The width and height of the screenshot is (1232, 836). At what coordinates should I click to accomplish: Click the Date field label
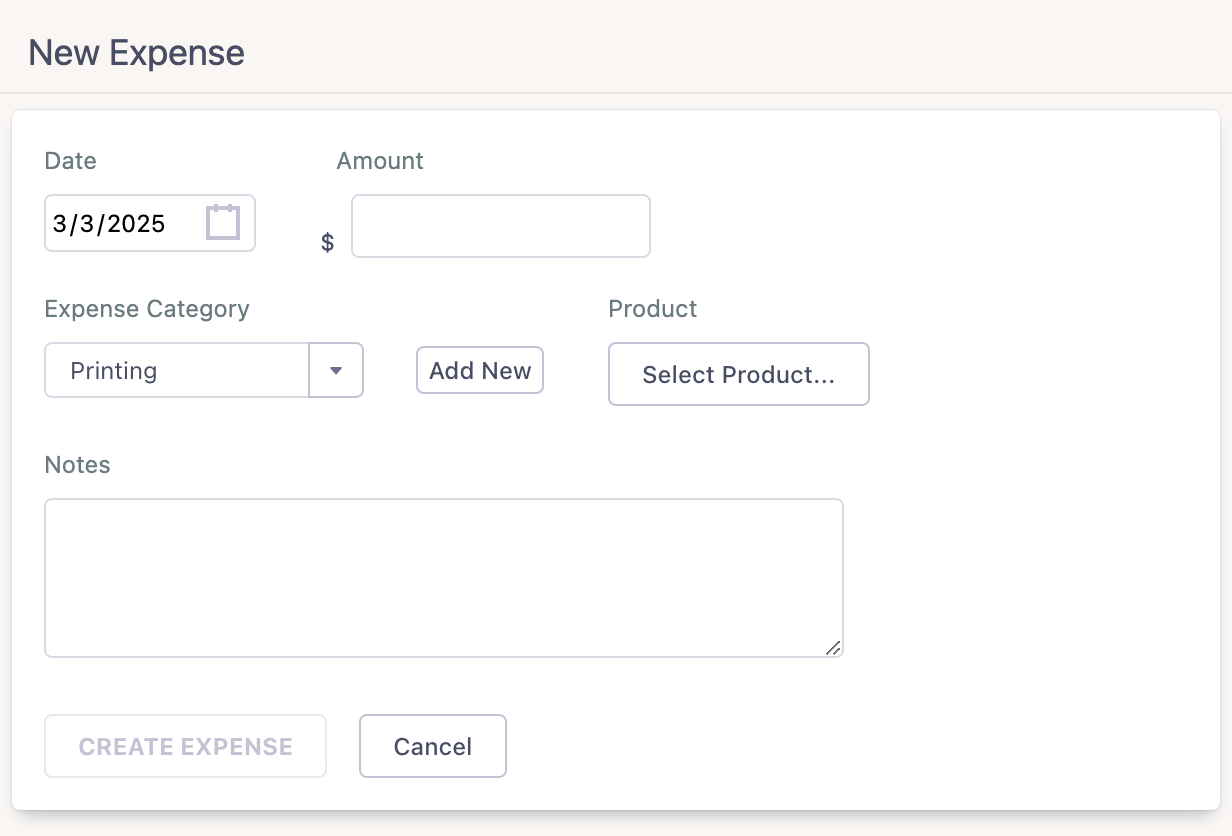[71, 161]
